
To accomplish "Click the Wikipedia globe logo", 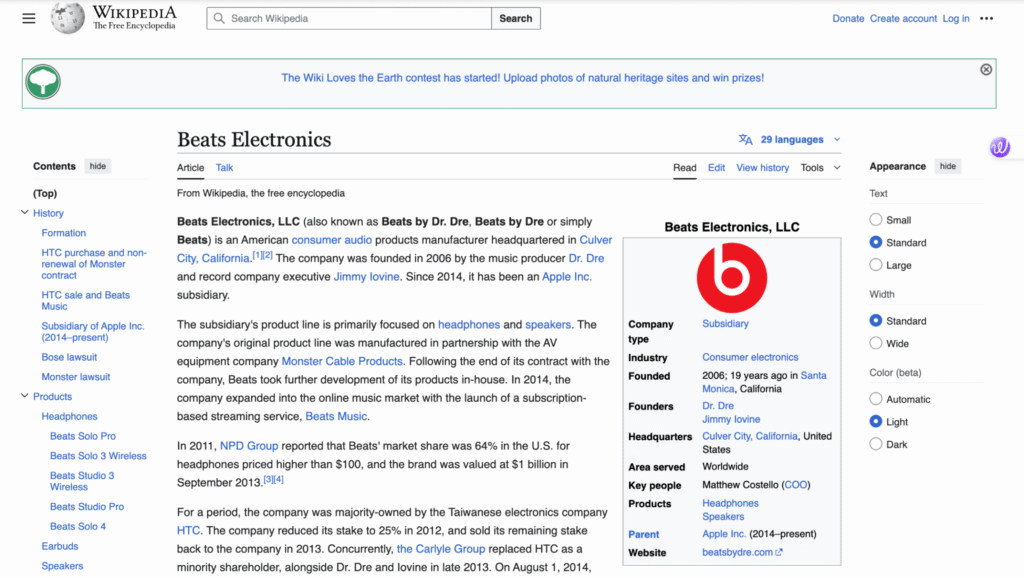I will (68, 18).
